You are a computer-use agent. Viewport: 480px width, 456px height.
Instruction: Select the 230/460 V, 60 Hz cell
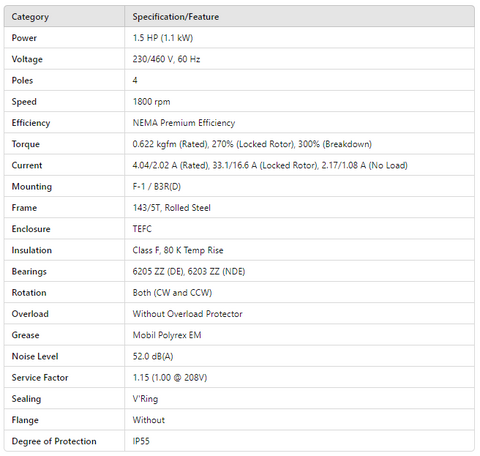tap(299, 59)
